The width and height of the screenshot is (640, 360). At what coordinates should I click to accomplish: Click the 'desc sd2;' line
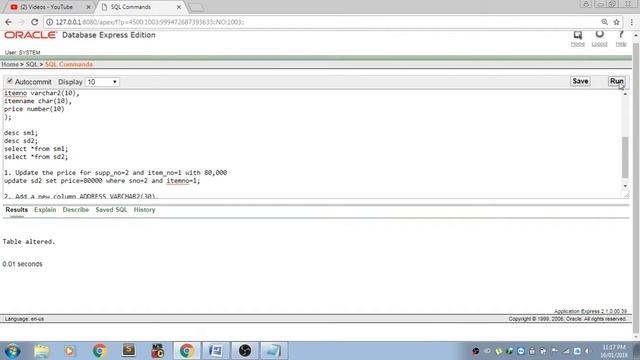21,141
